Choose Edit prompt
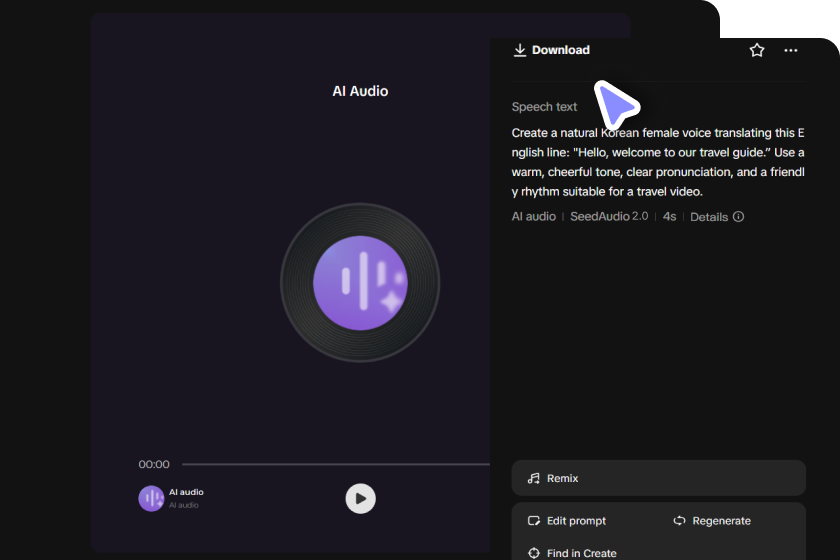 576,521
